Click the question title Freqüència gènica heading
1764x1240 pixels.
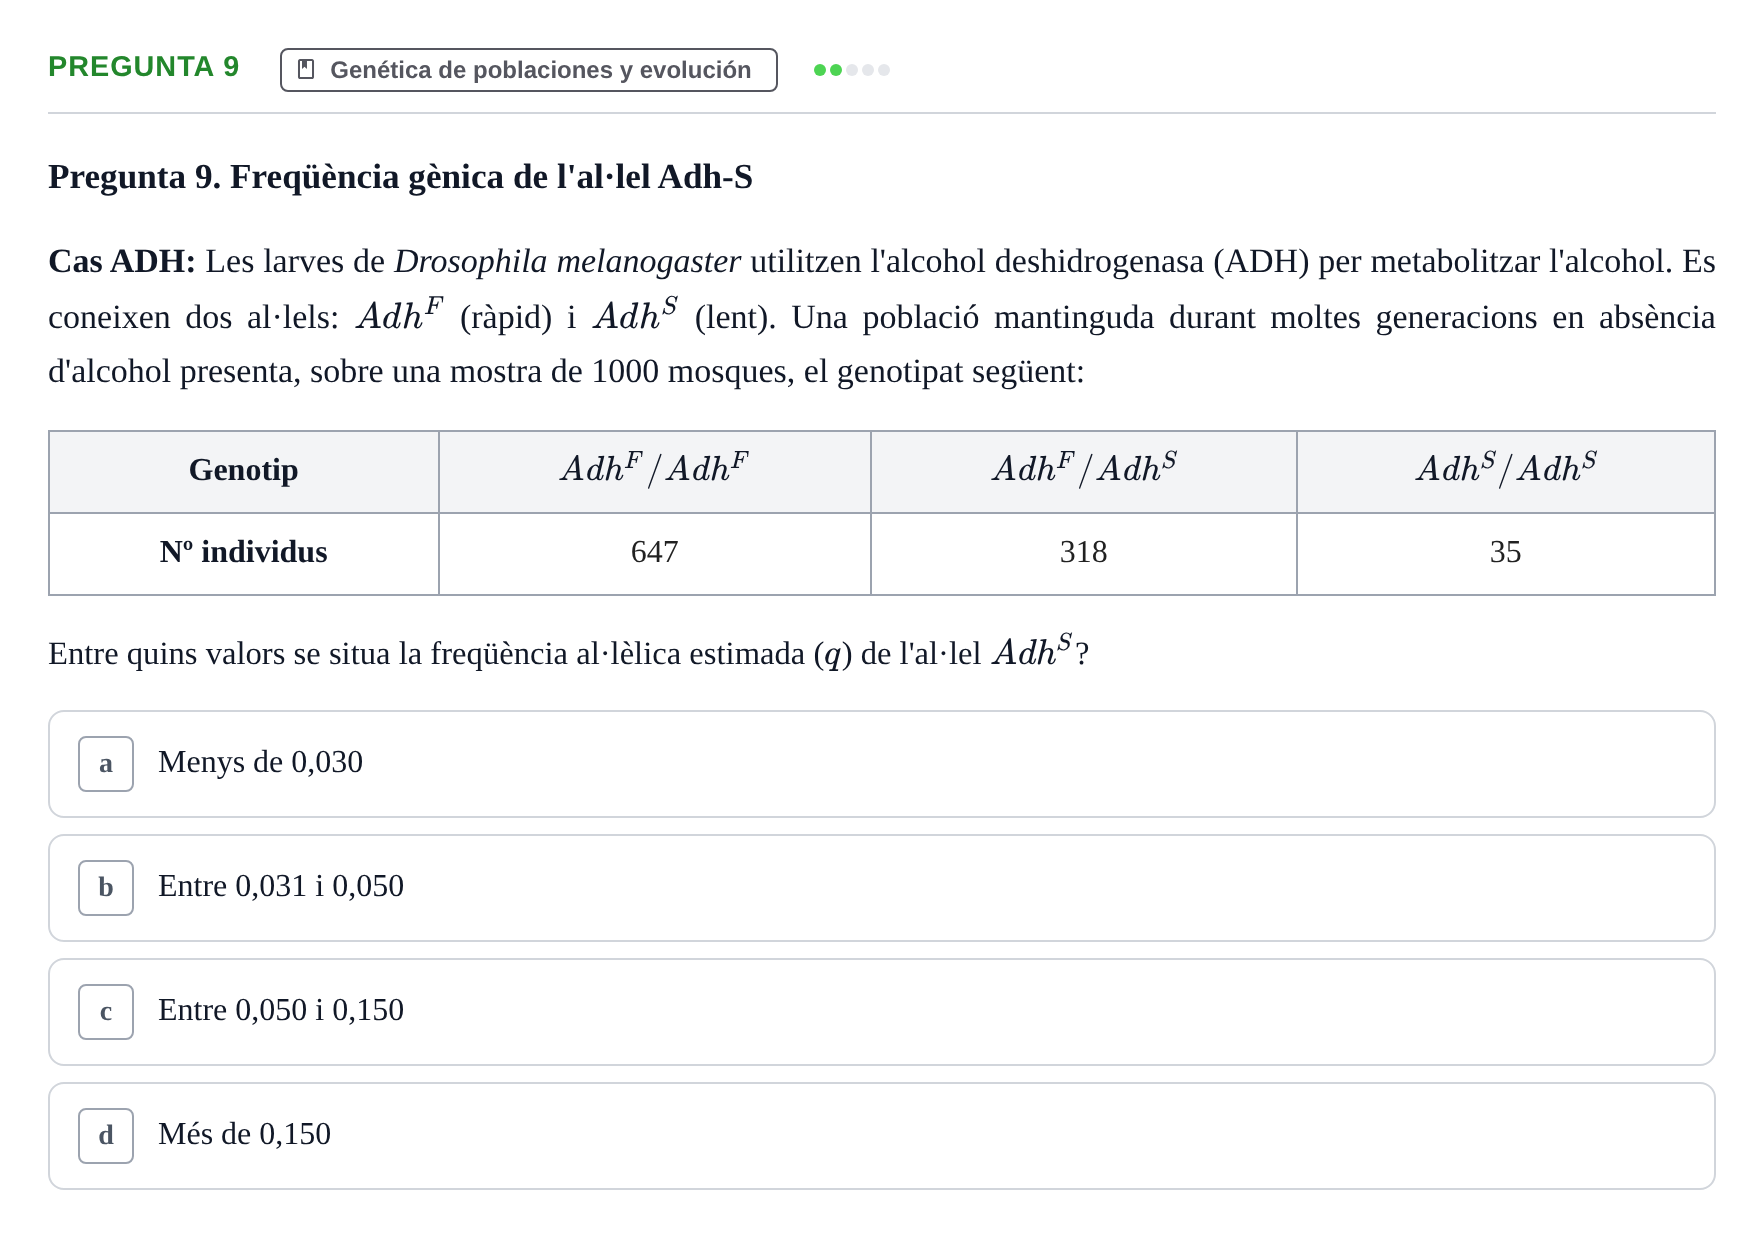(x=400, y=177)
